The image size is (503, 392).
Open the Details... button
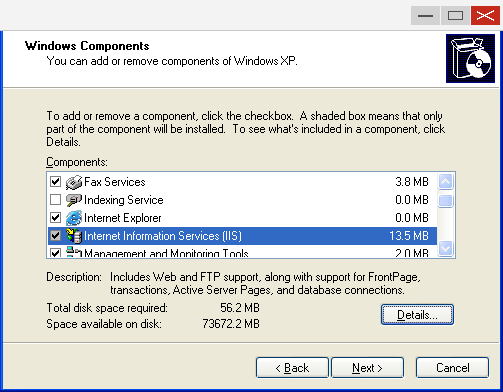417,314
